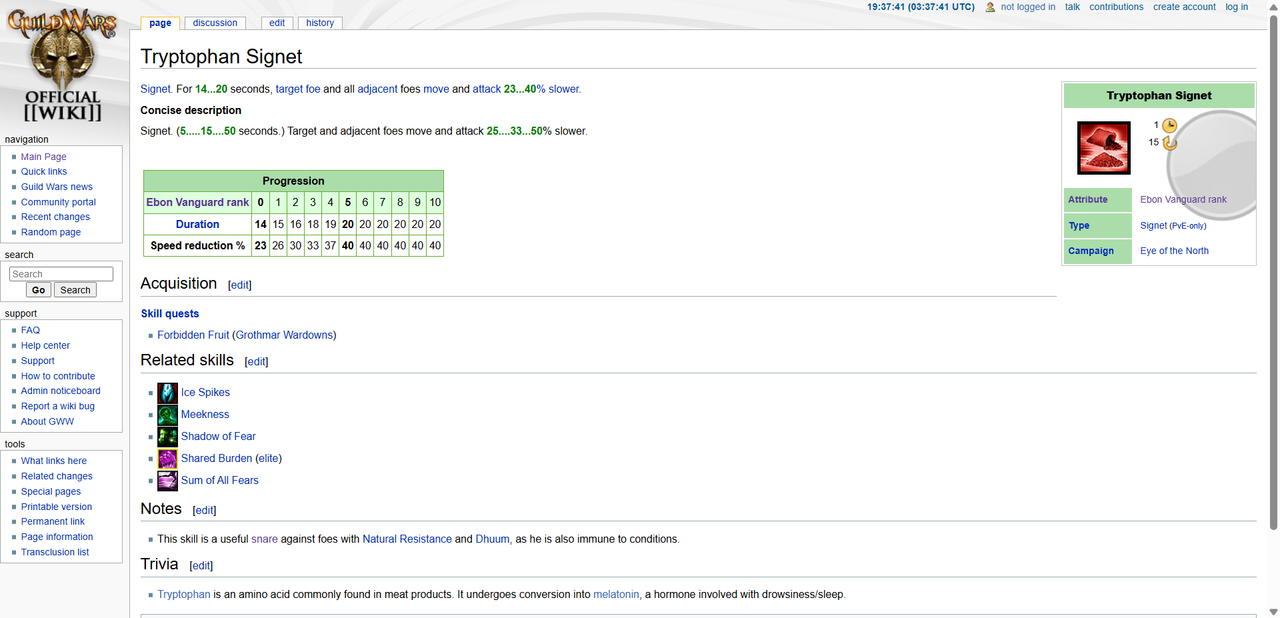Image resolution: width=1280 pixels, height=618 pixels.
Task: Open the edit tab
Action: (x=277, y=23)
